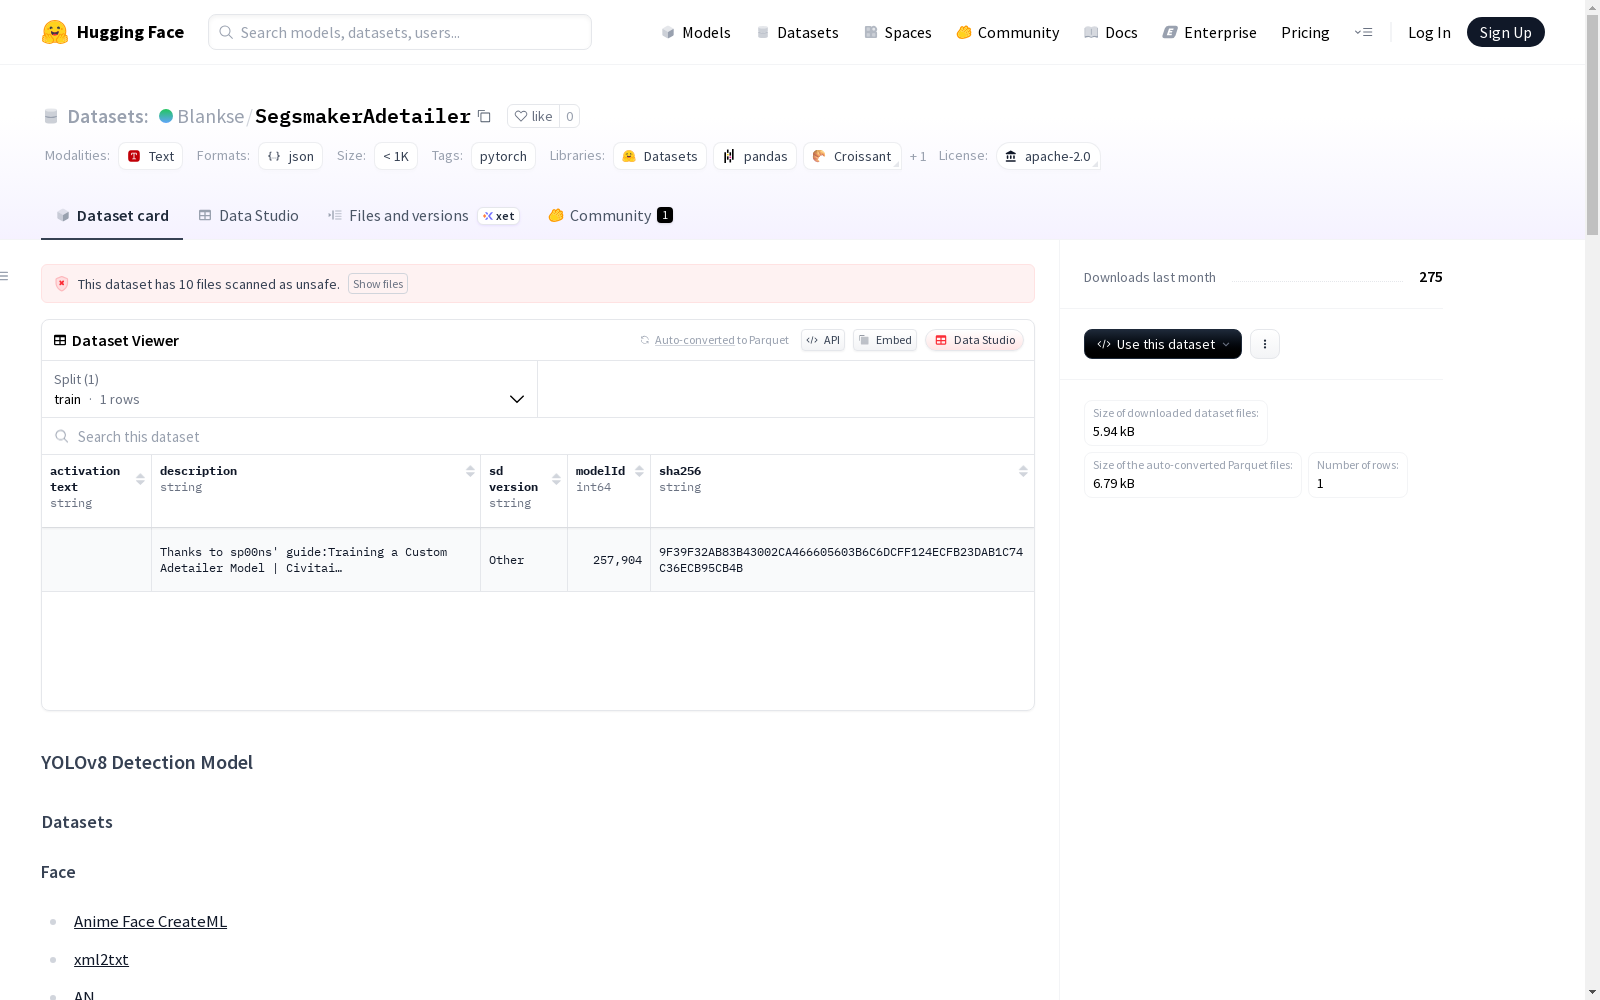Screen dimensions: 1600x1000
Task: Open the SegsmakerAdetailer dataset title link
Action: pos(363,116)
